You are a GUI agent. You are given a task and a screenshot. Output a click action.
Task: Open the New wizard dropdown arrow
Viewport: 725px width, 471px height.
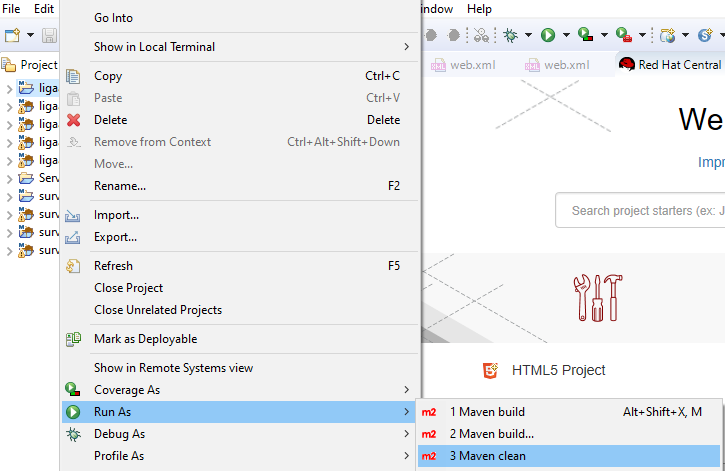pyautogui.click(x=30, y=35)
